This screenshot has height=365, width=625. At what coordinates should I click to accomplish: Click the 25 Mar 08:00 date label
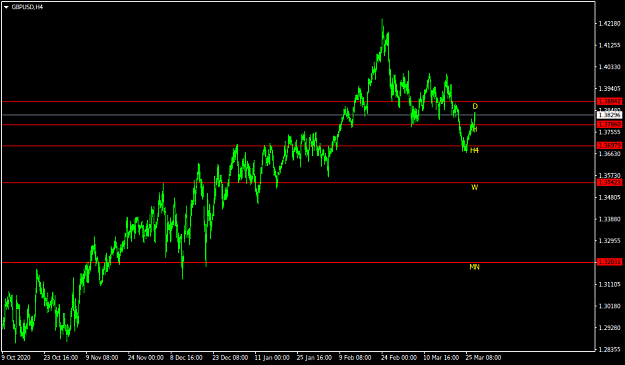(x=483, y=358)
